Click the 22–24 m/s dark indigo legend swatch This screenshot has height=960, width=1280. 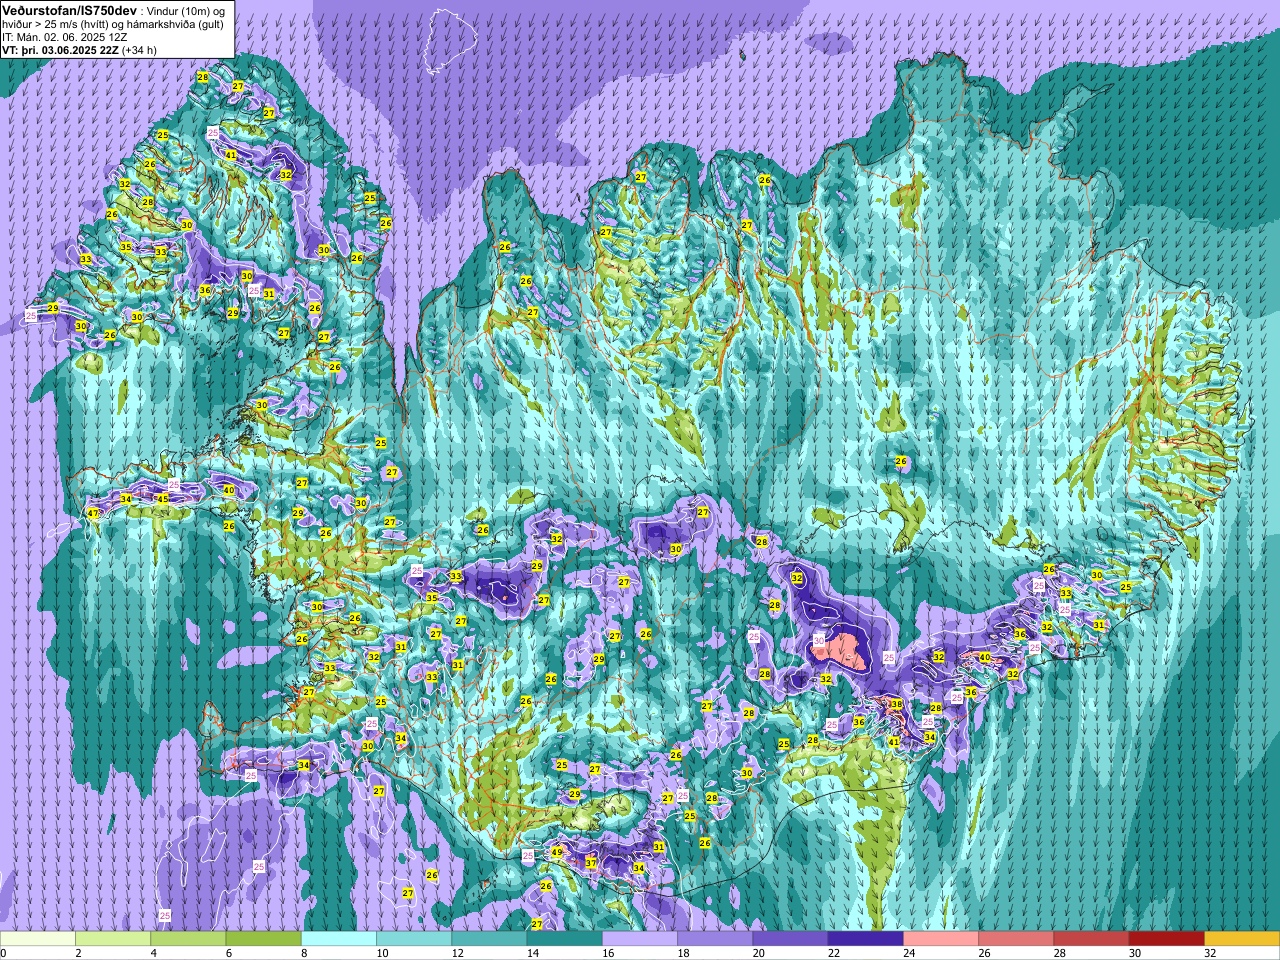click(x=865, y=939)
